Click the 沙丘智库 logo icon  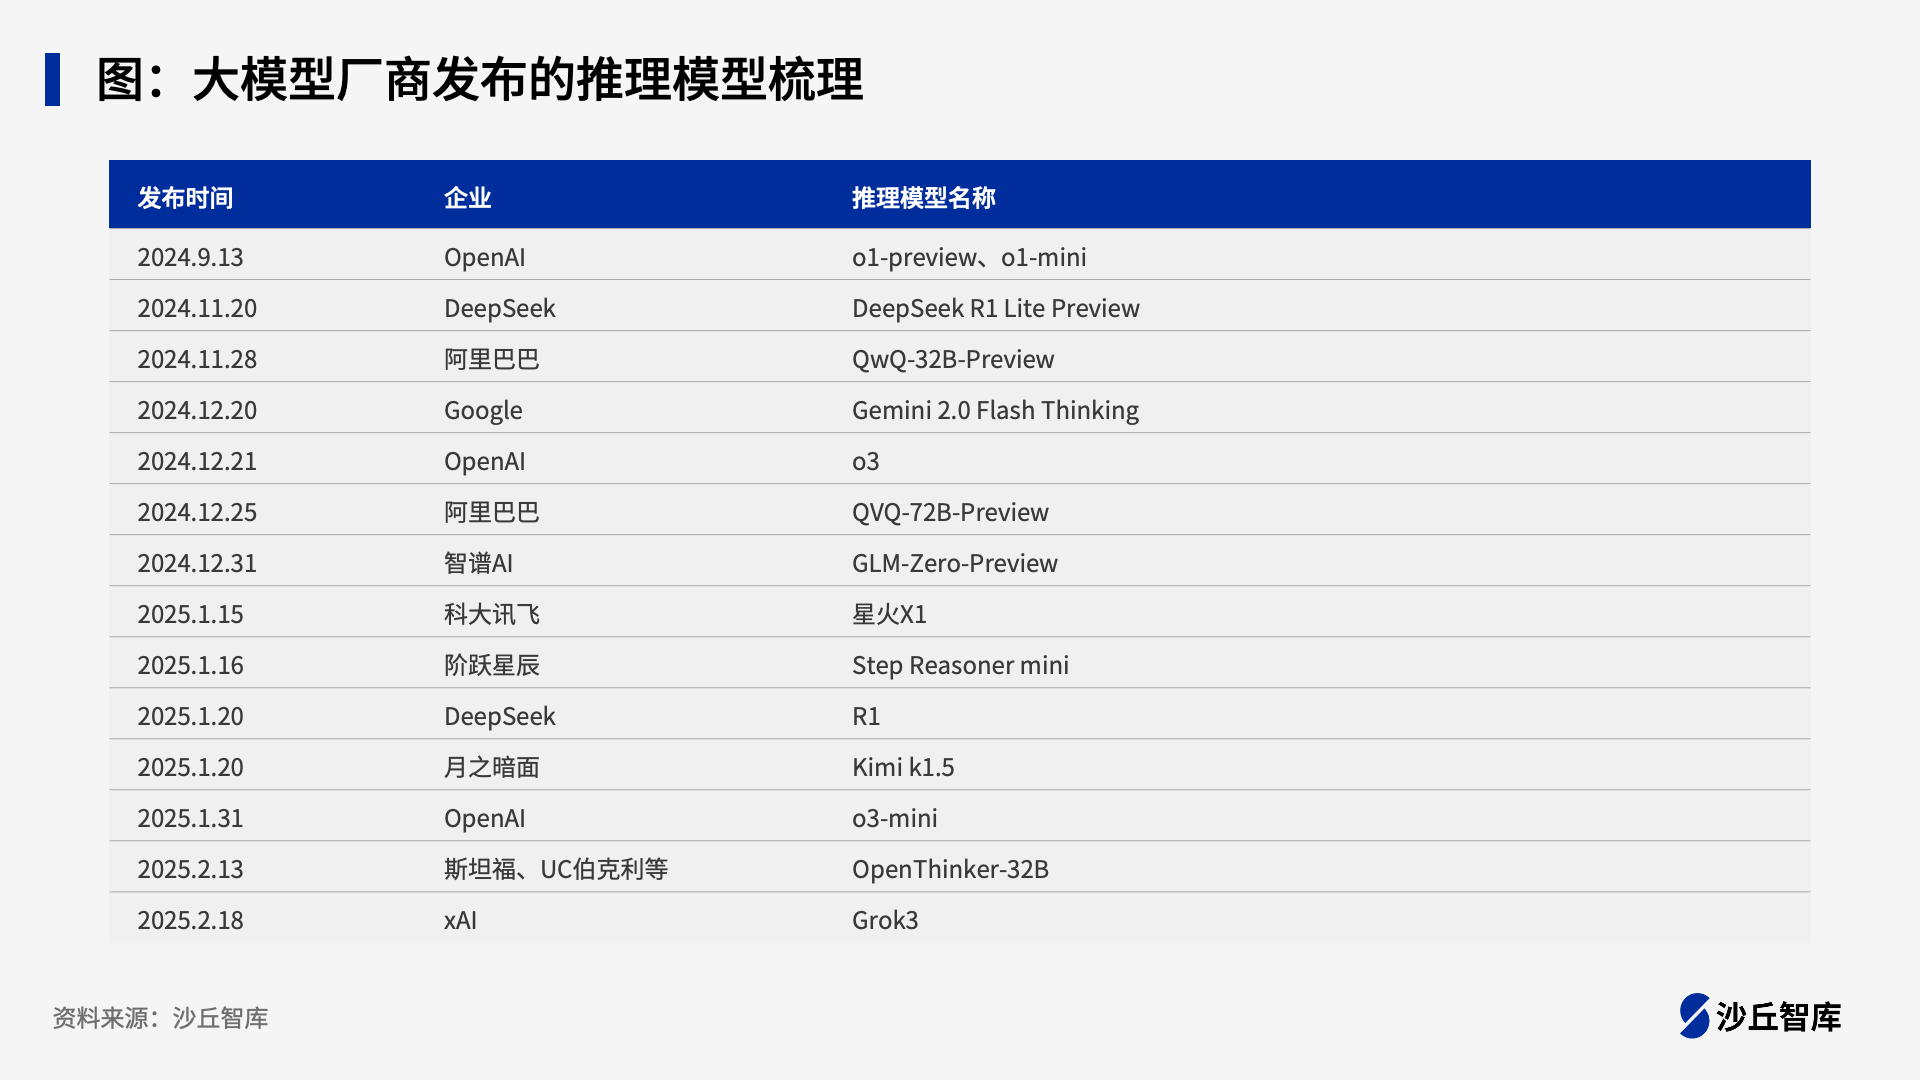(1694, 1016)
